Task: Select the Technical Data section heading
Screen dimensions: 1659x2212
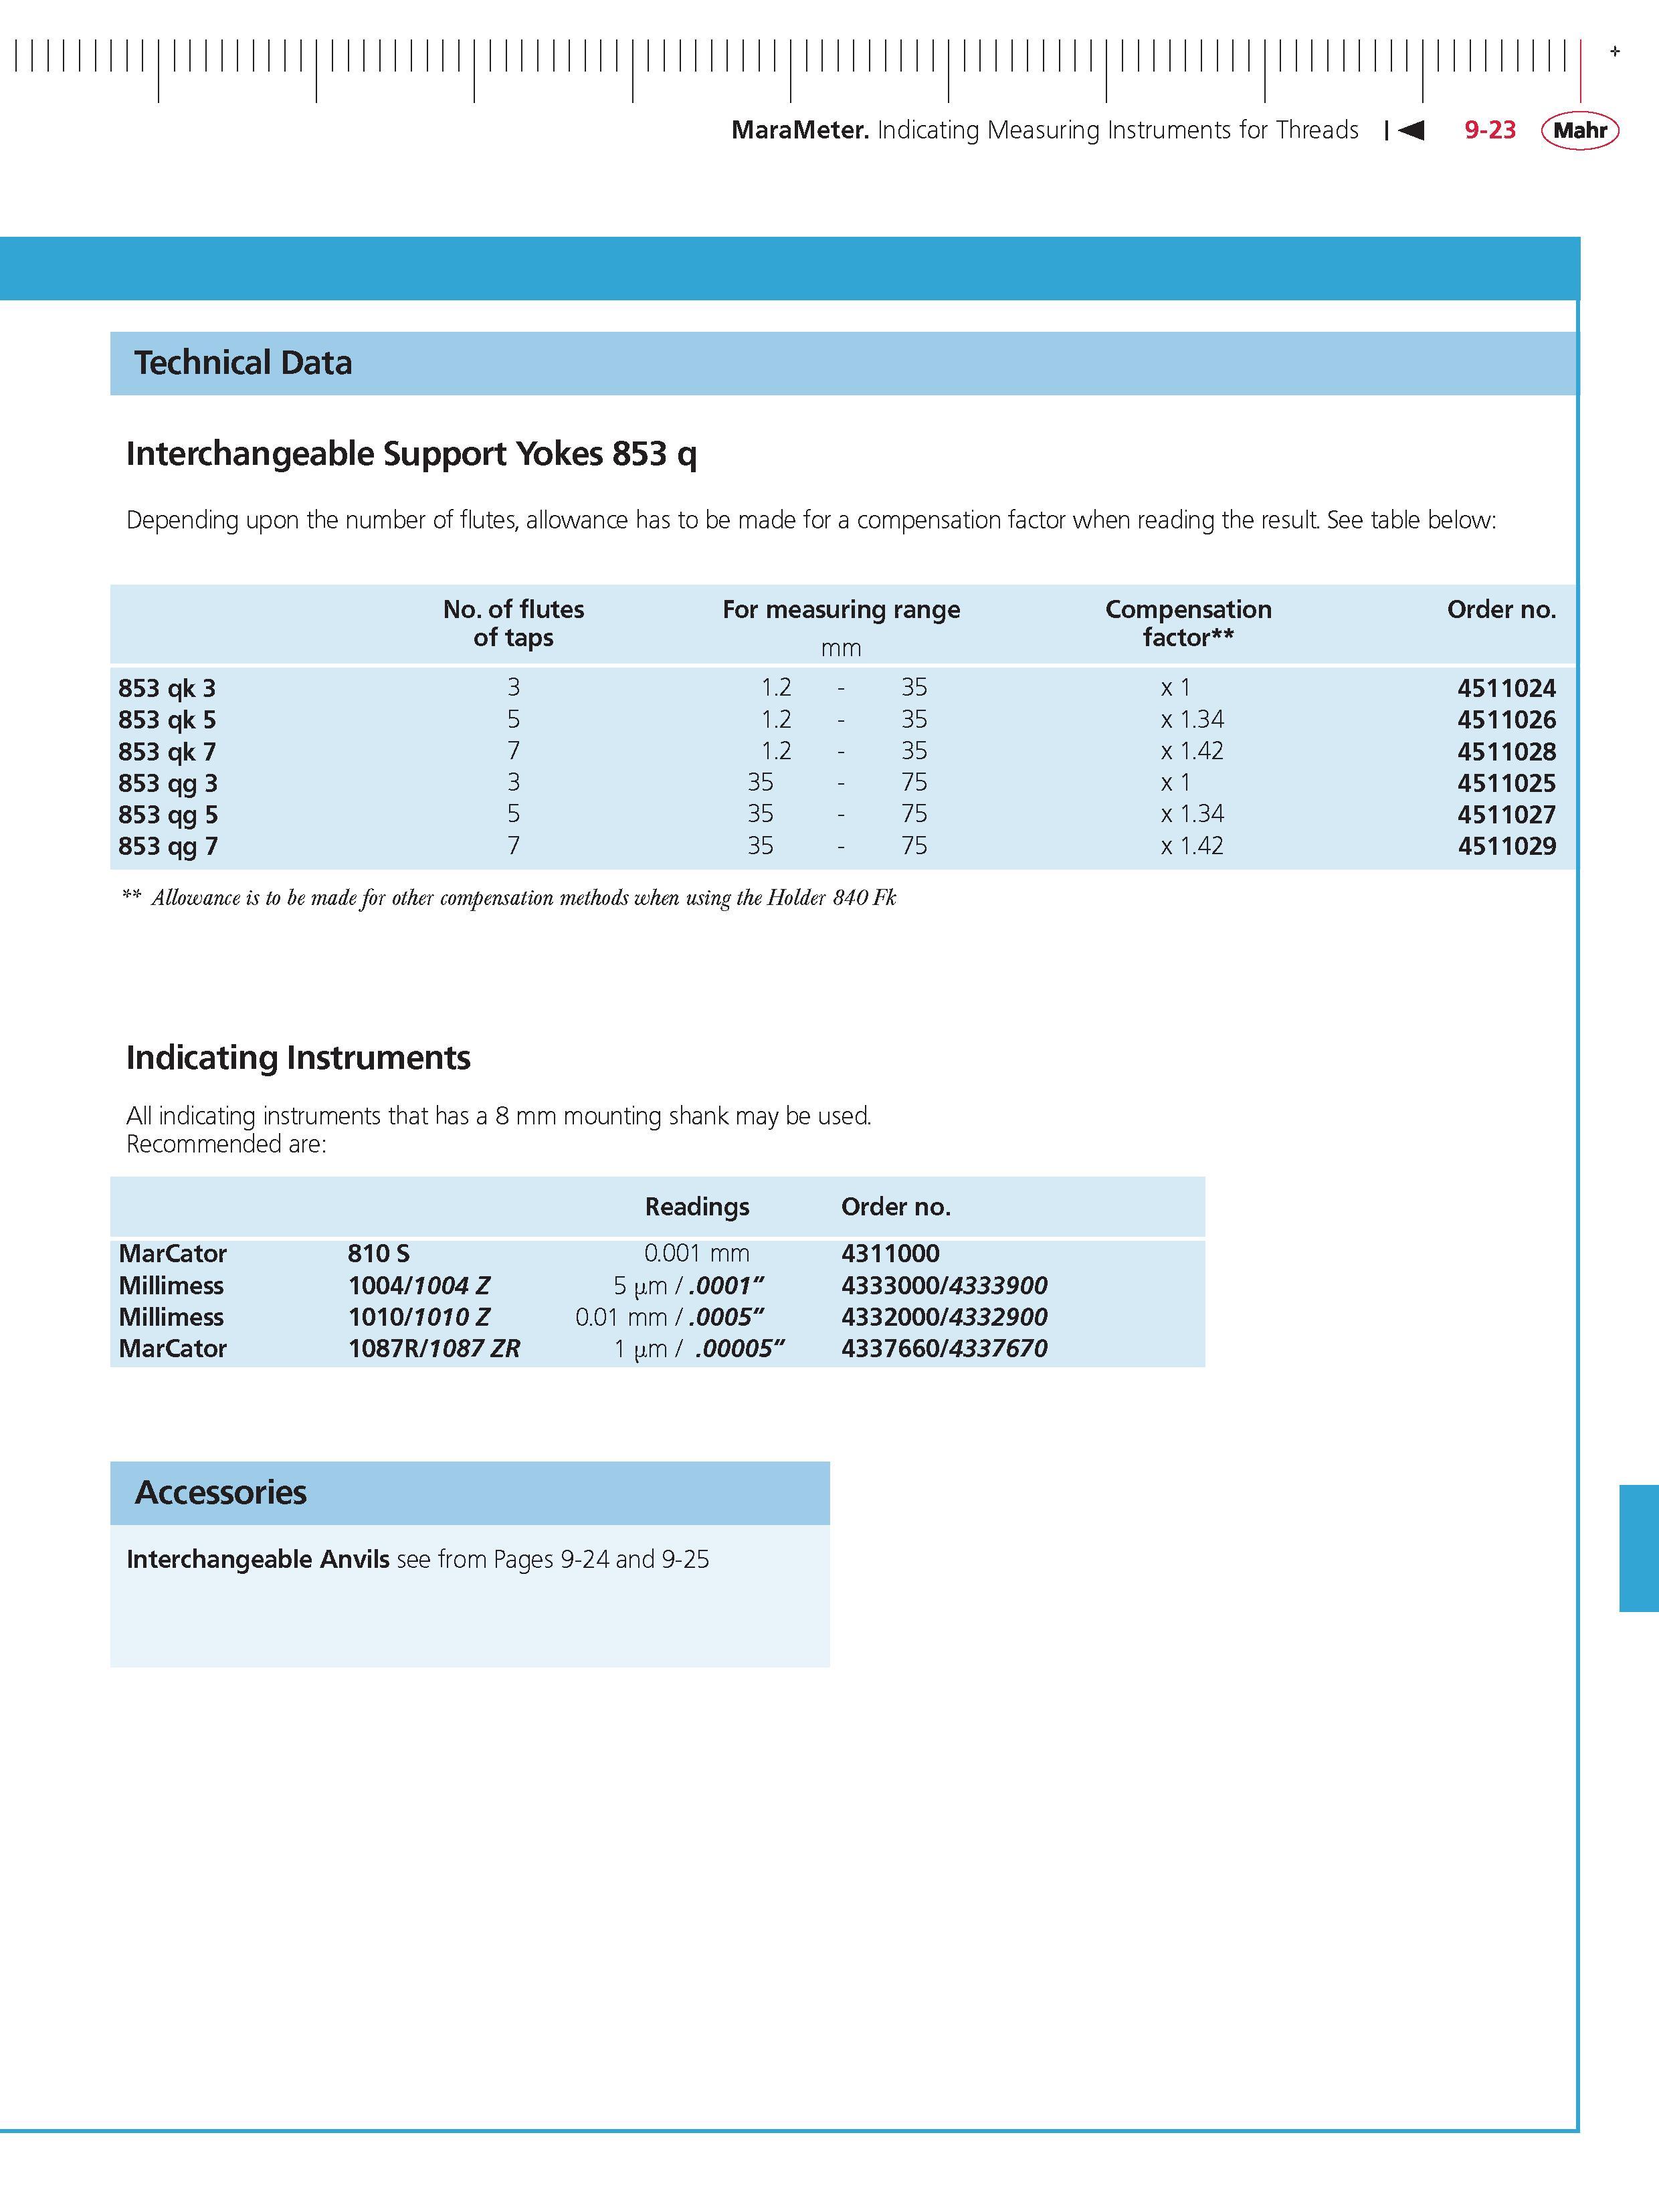Action: pyautogui.click(x=243, y=362)
